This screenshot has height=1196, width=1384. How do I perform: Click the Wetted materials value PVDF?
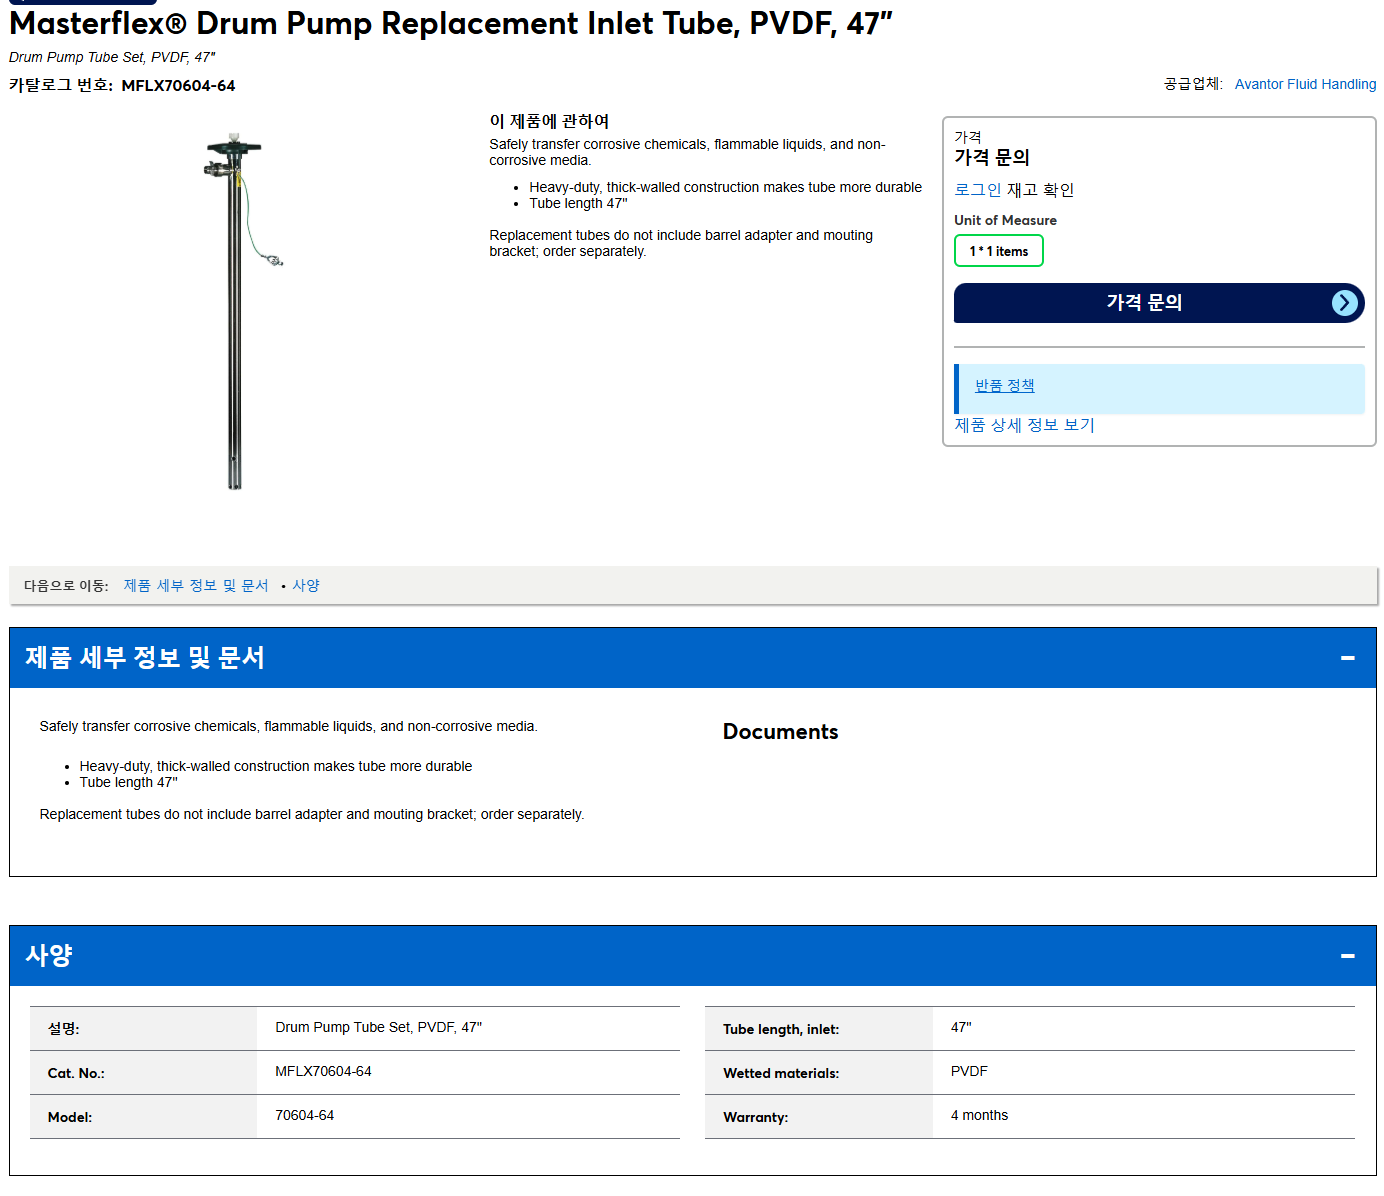[969, 1071]
